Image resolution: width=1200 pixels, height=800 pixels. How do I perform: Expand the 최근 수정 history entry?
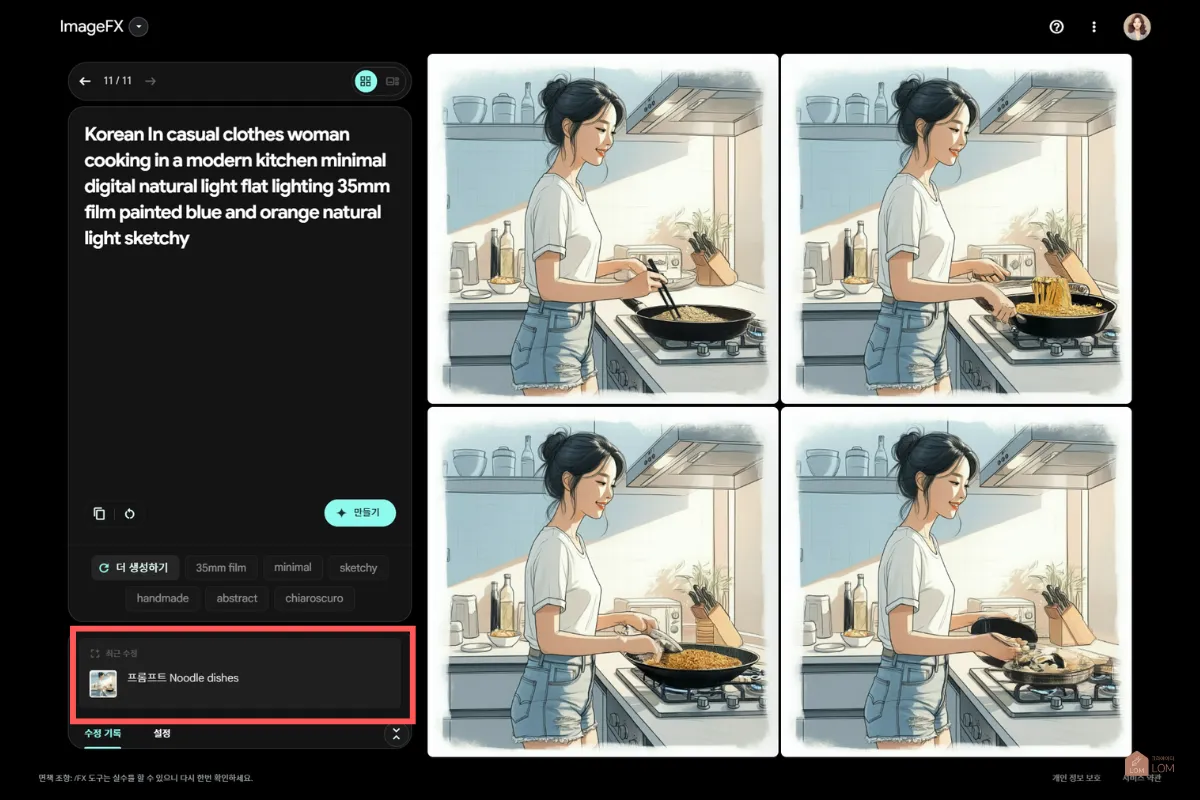pyautogui.click(x=94, y=653)
